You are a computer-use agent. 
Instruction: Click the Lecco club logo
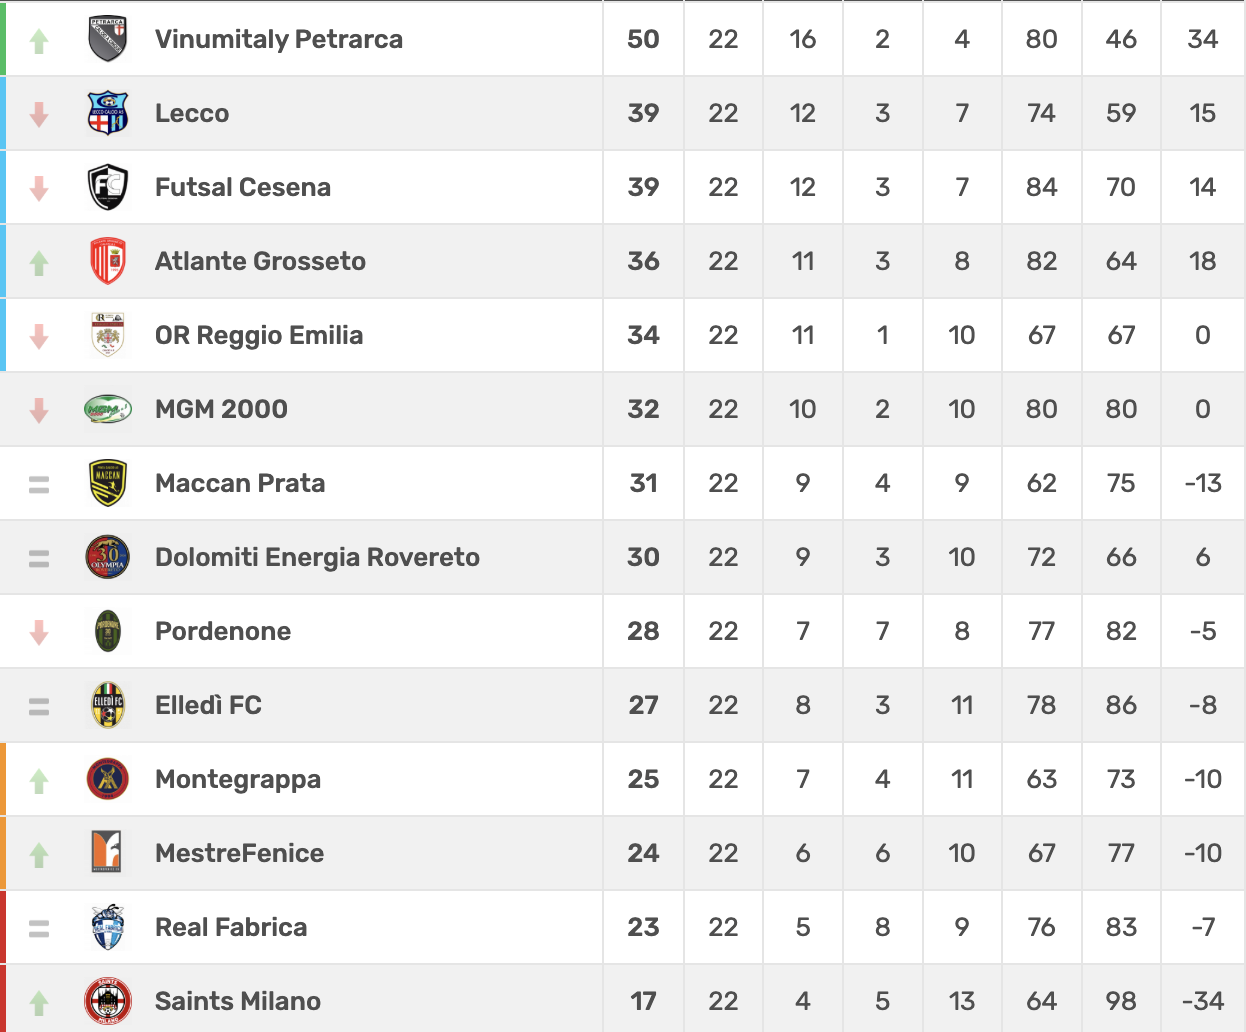pos(108,113)
